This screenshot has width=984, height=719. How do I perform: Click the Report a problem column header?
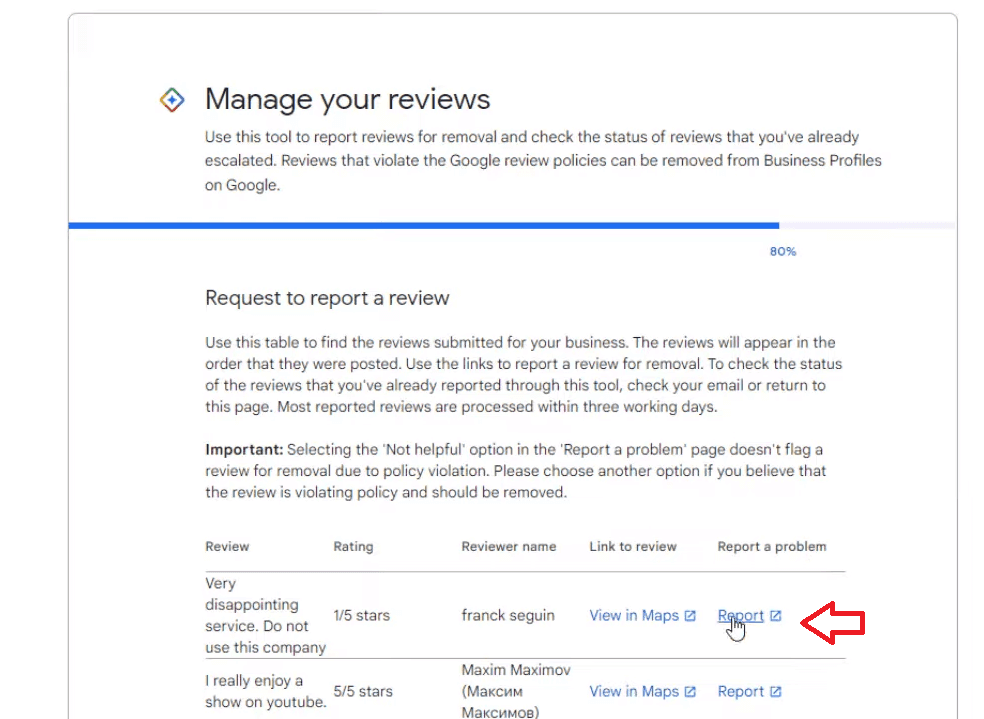772,546
